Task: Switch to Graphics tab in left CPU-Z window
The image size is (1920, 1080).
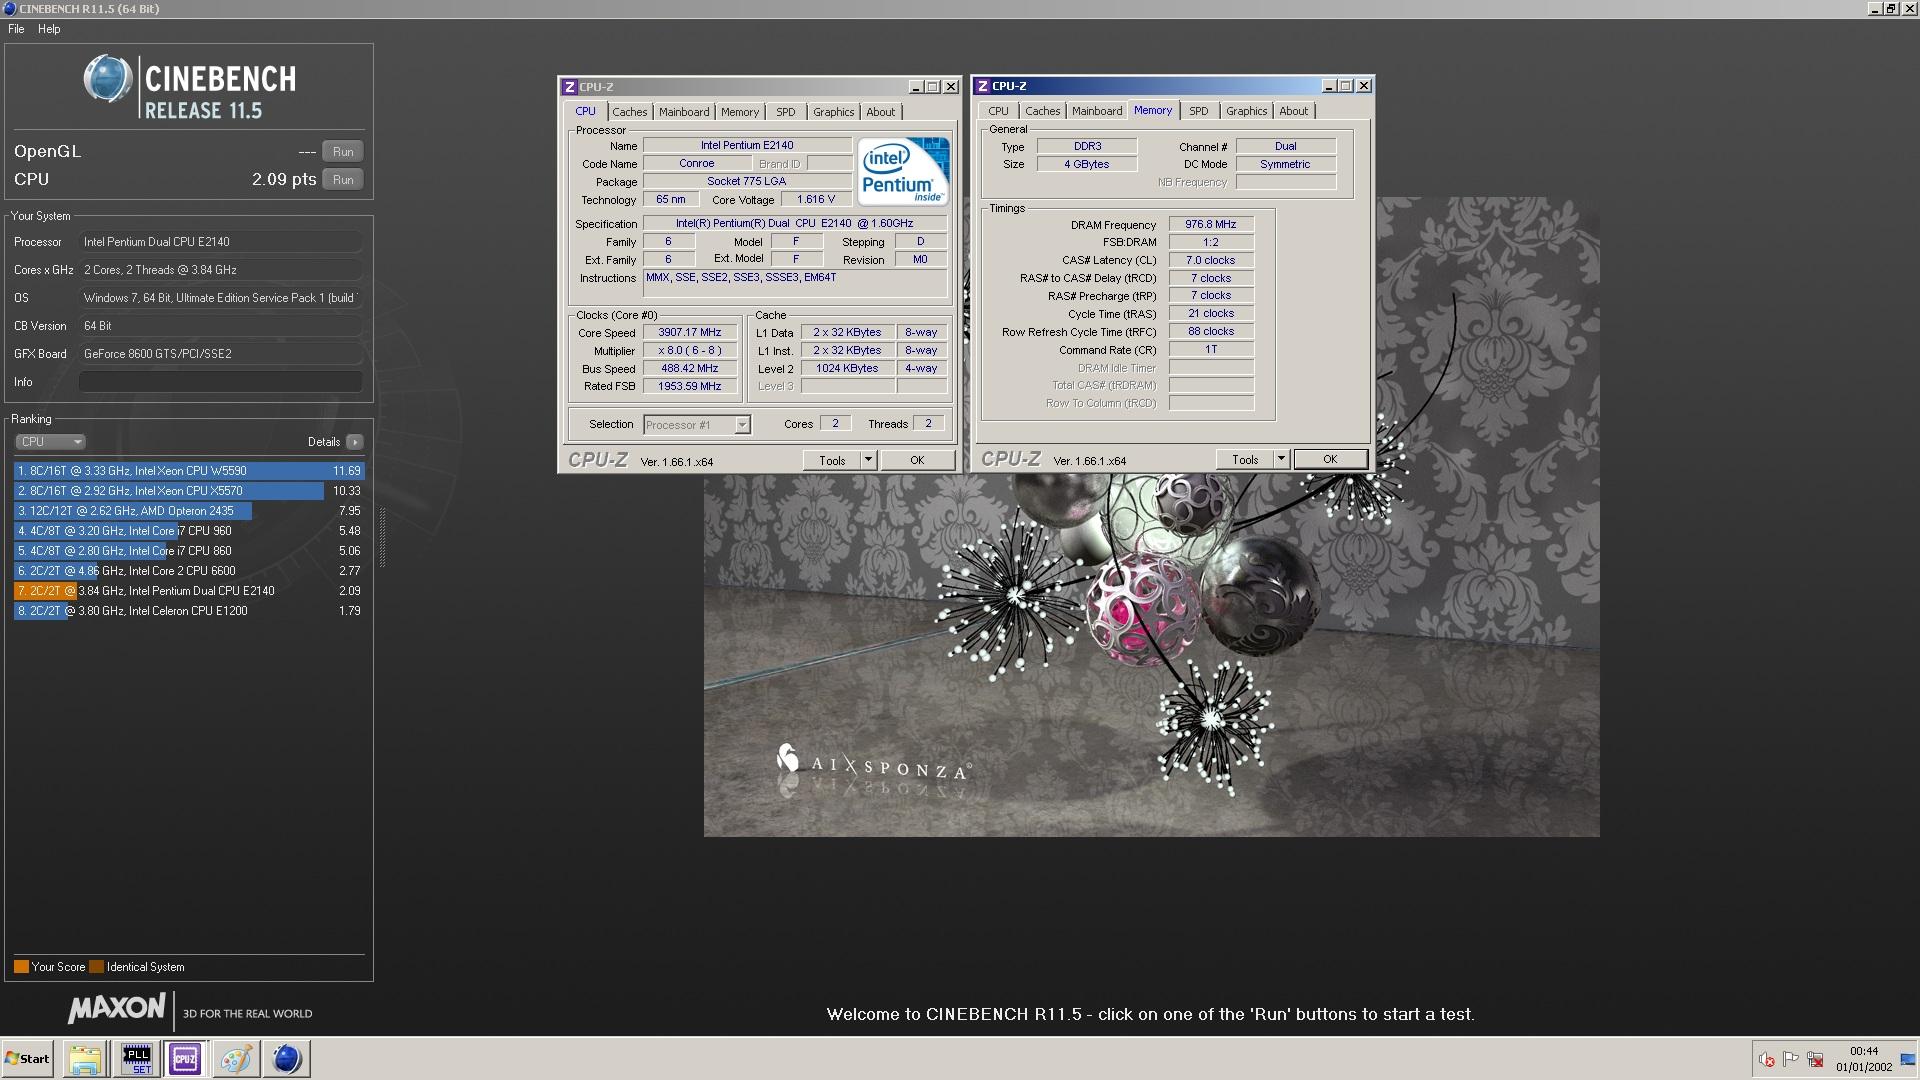Action: [833, 112]
